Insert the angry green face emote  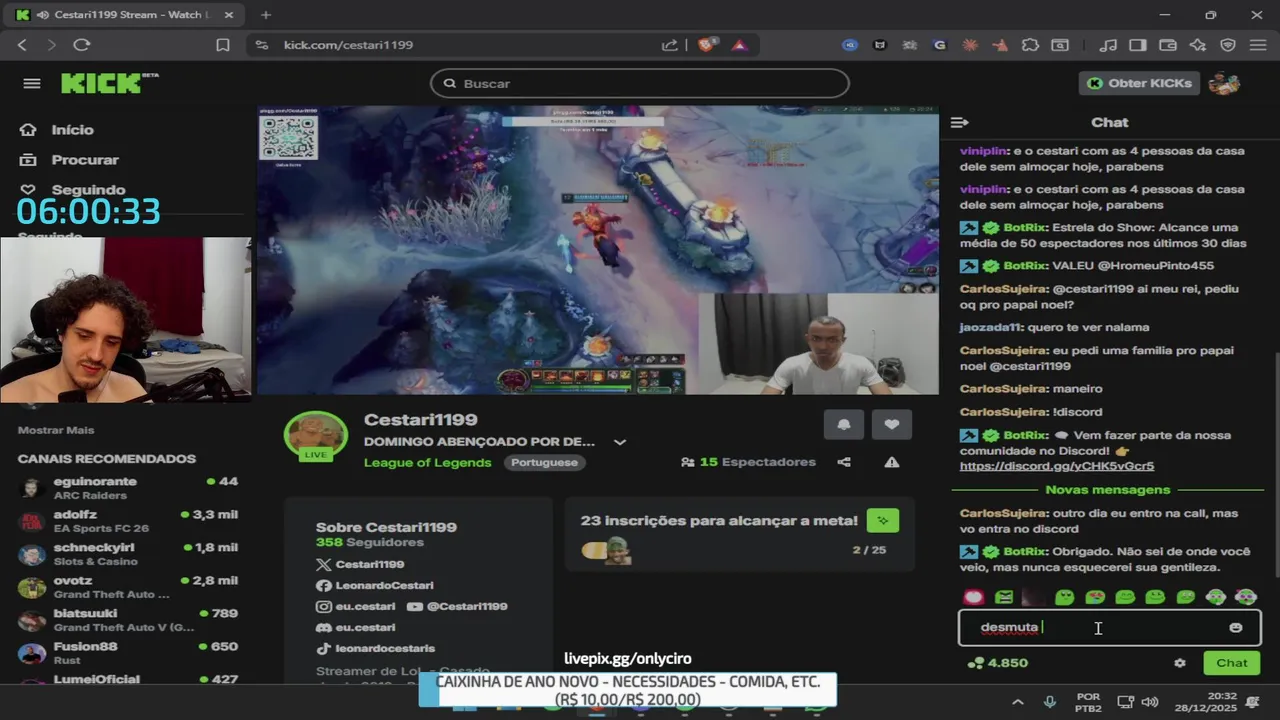click(x=1004, y=597)
